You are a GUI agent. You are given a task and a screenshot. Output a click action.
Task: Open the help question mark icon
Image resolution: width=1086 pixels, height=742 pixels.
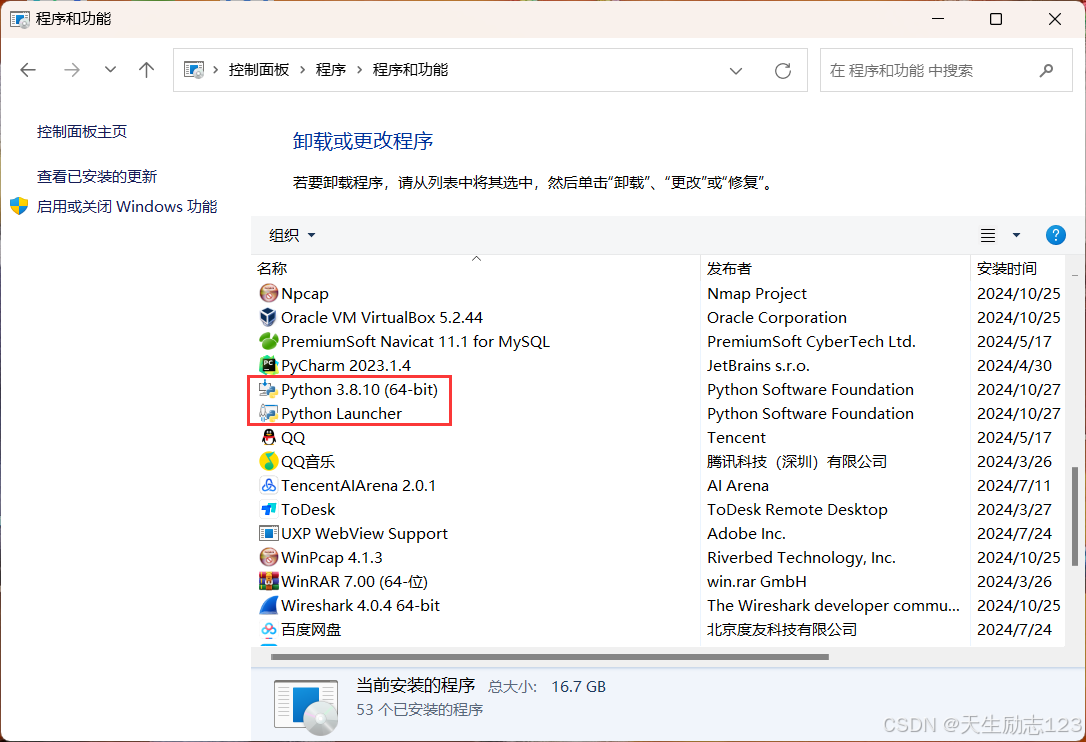[x=1055, y=235]
